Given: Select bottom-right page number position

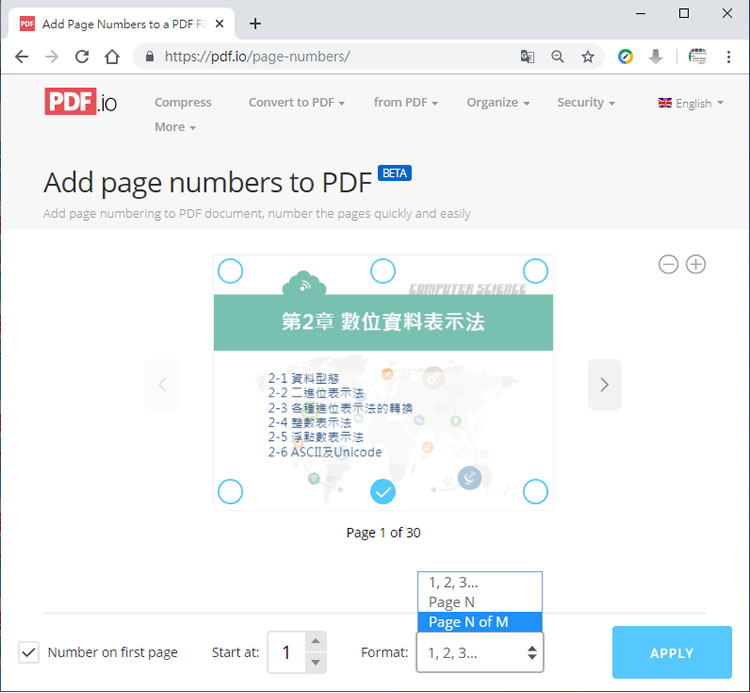Looking at the screenshot, I should point(536,491).
